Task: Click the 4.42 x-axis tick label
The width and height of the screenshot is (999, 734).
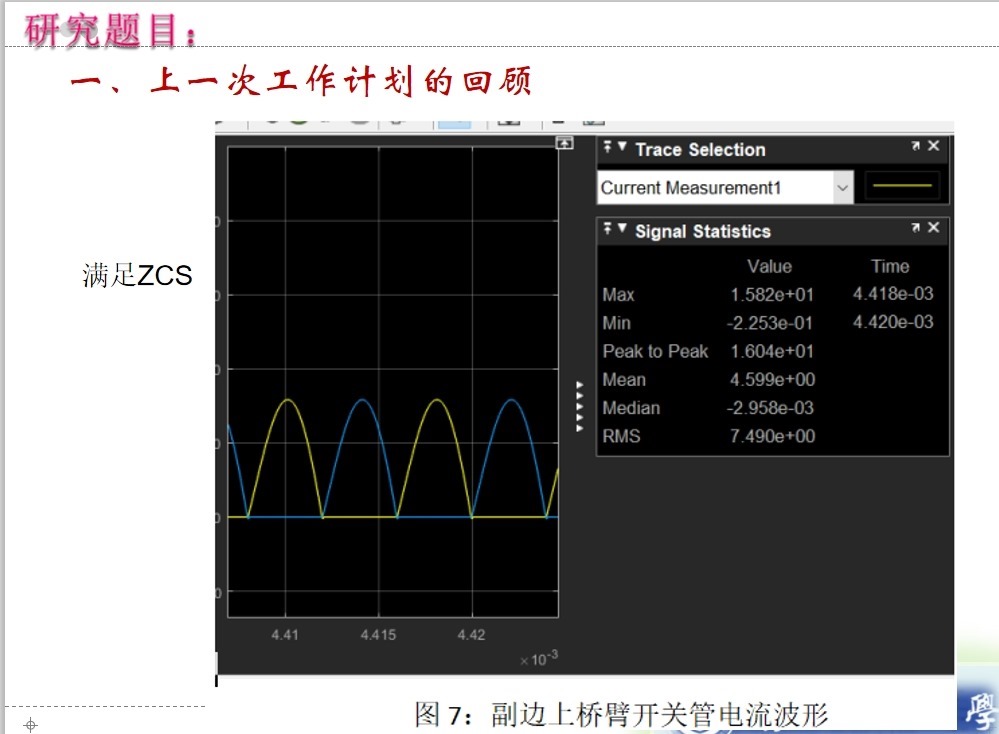Action: pyautogui.click(x=471, y=635)
